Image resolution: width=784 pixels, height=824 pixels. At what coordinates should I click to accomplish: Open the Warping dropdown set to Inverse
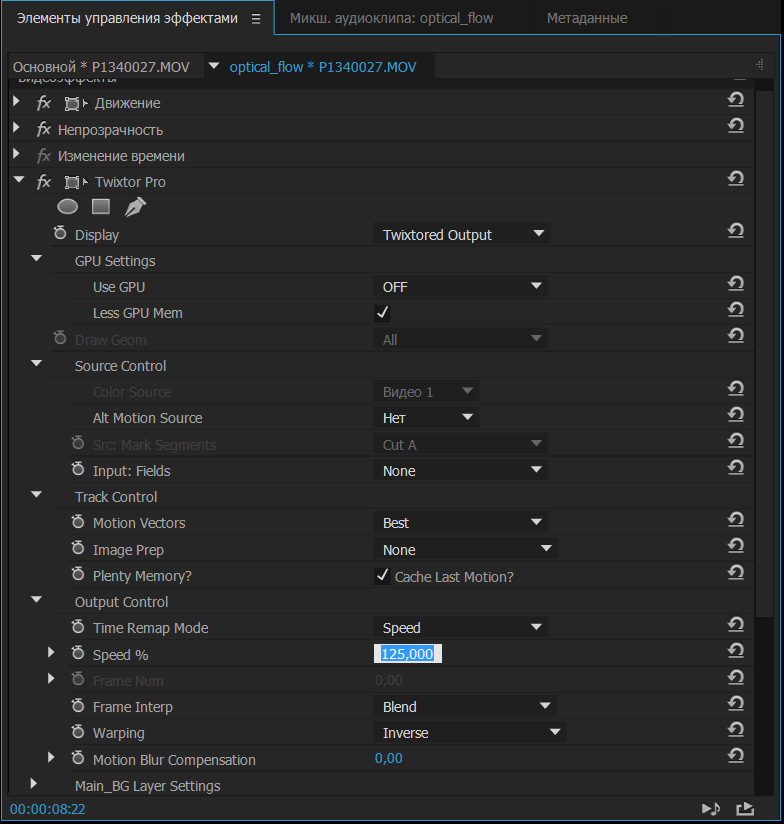pos(470,733)
